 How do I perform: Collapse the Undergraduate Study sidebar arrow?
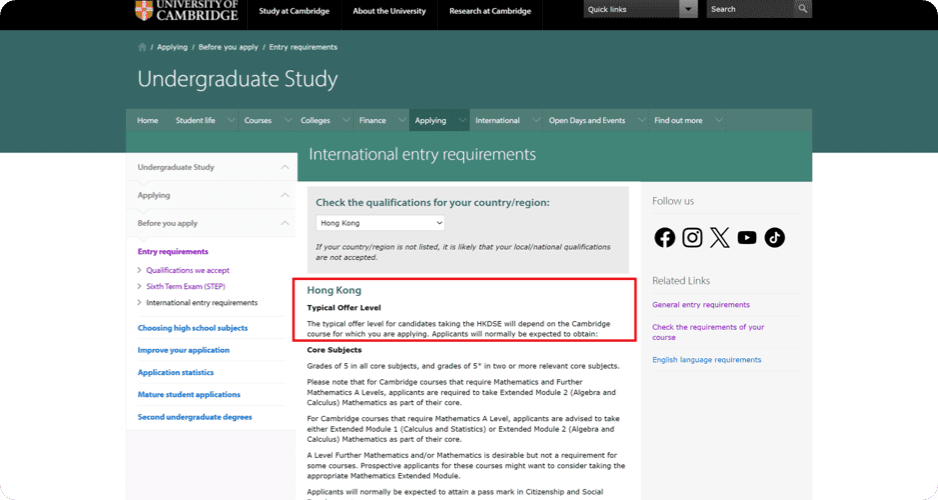pyautogui.click(x=285, y=167)
